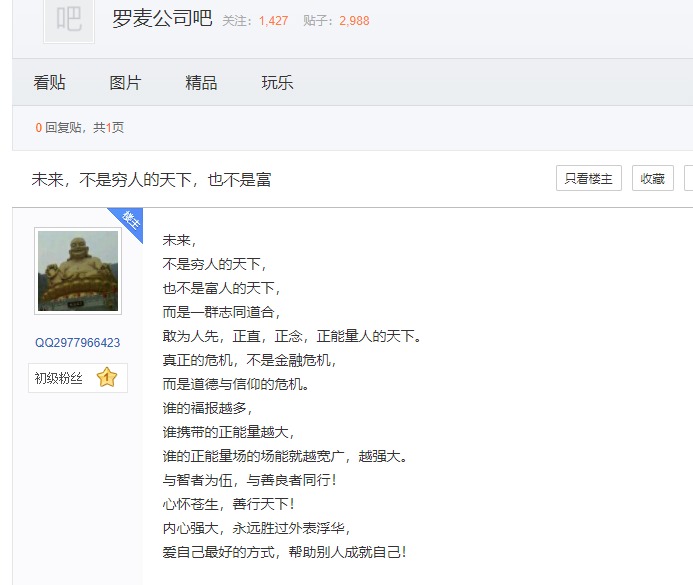Open the 精品 tab
The image size is (693, 585).
202,83
